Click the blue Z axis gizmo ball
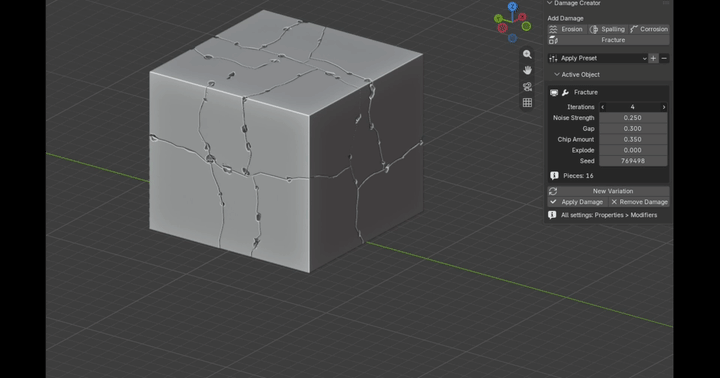Image resolution: width=720 pixels, height=378 pixels. click(x=512, y=6)
